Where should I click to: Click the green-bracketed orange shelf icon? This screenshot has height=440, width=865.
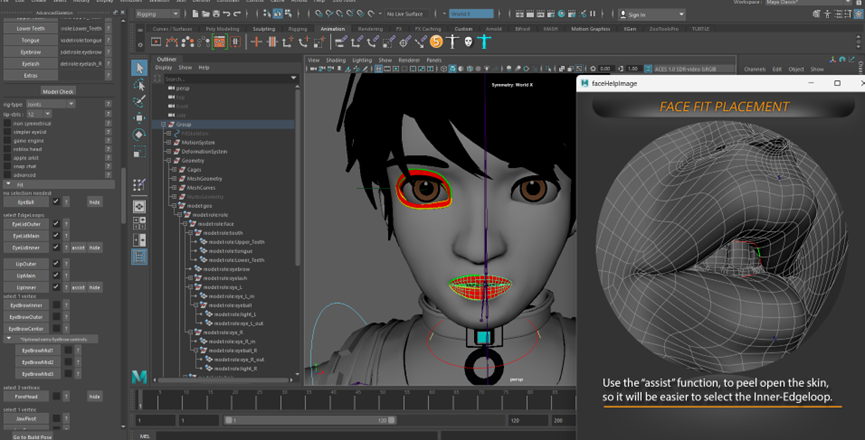(x=220, y=42)
